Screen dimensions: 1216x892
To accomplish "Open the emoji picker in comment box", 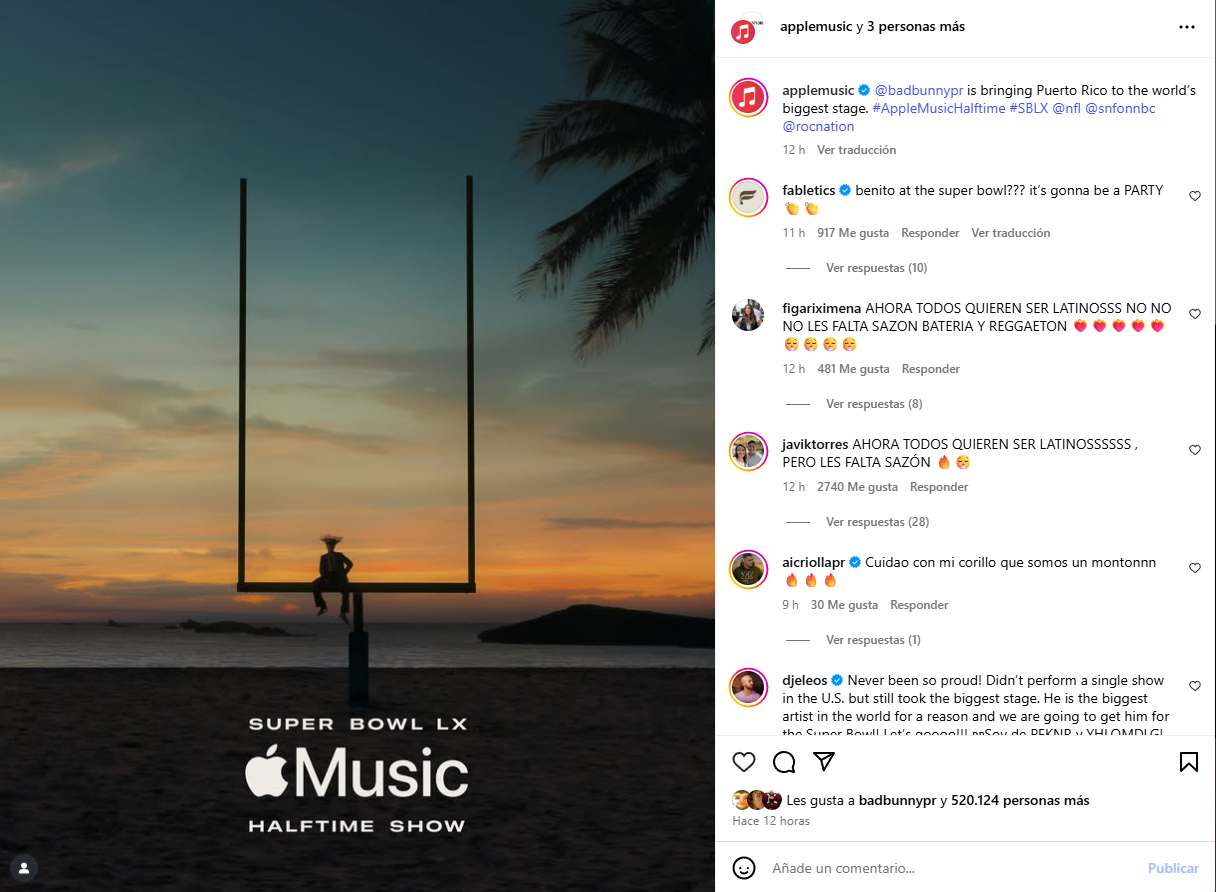I will (x=743, y=867).
